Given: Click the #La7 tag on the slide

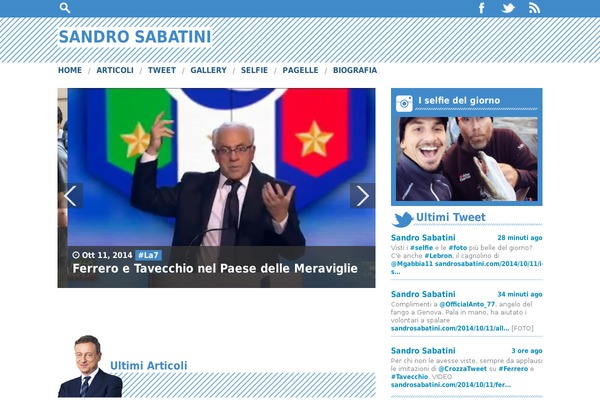Looking at the screenshot, I should click(x=148, y=255).
